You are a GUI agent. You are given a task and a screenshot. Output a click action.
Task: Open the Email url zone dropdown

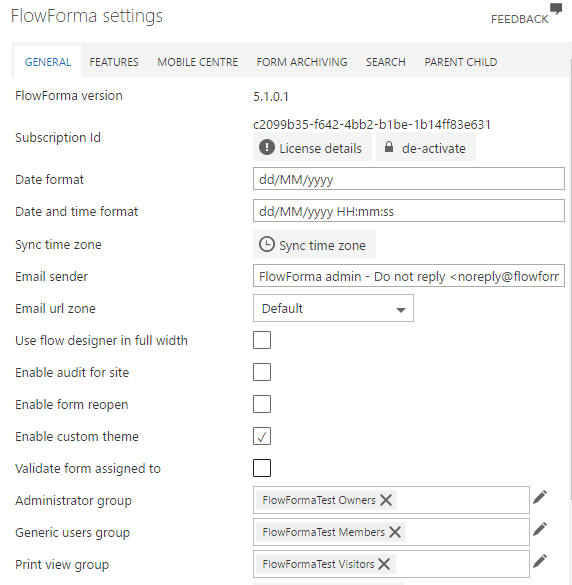click(x=333, y=308)
